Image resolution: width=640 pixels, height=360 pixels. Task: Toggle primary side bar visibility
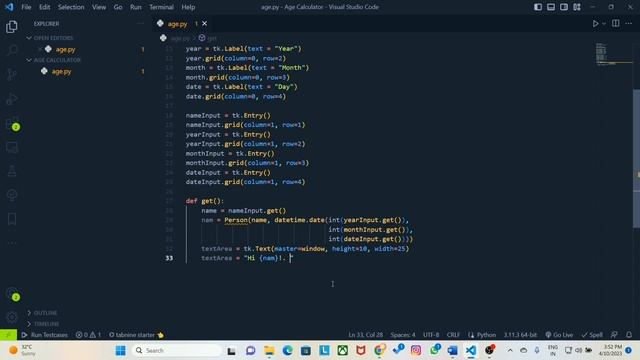tap(538, 7)
